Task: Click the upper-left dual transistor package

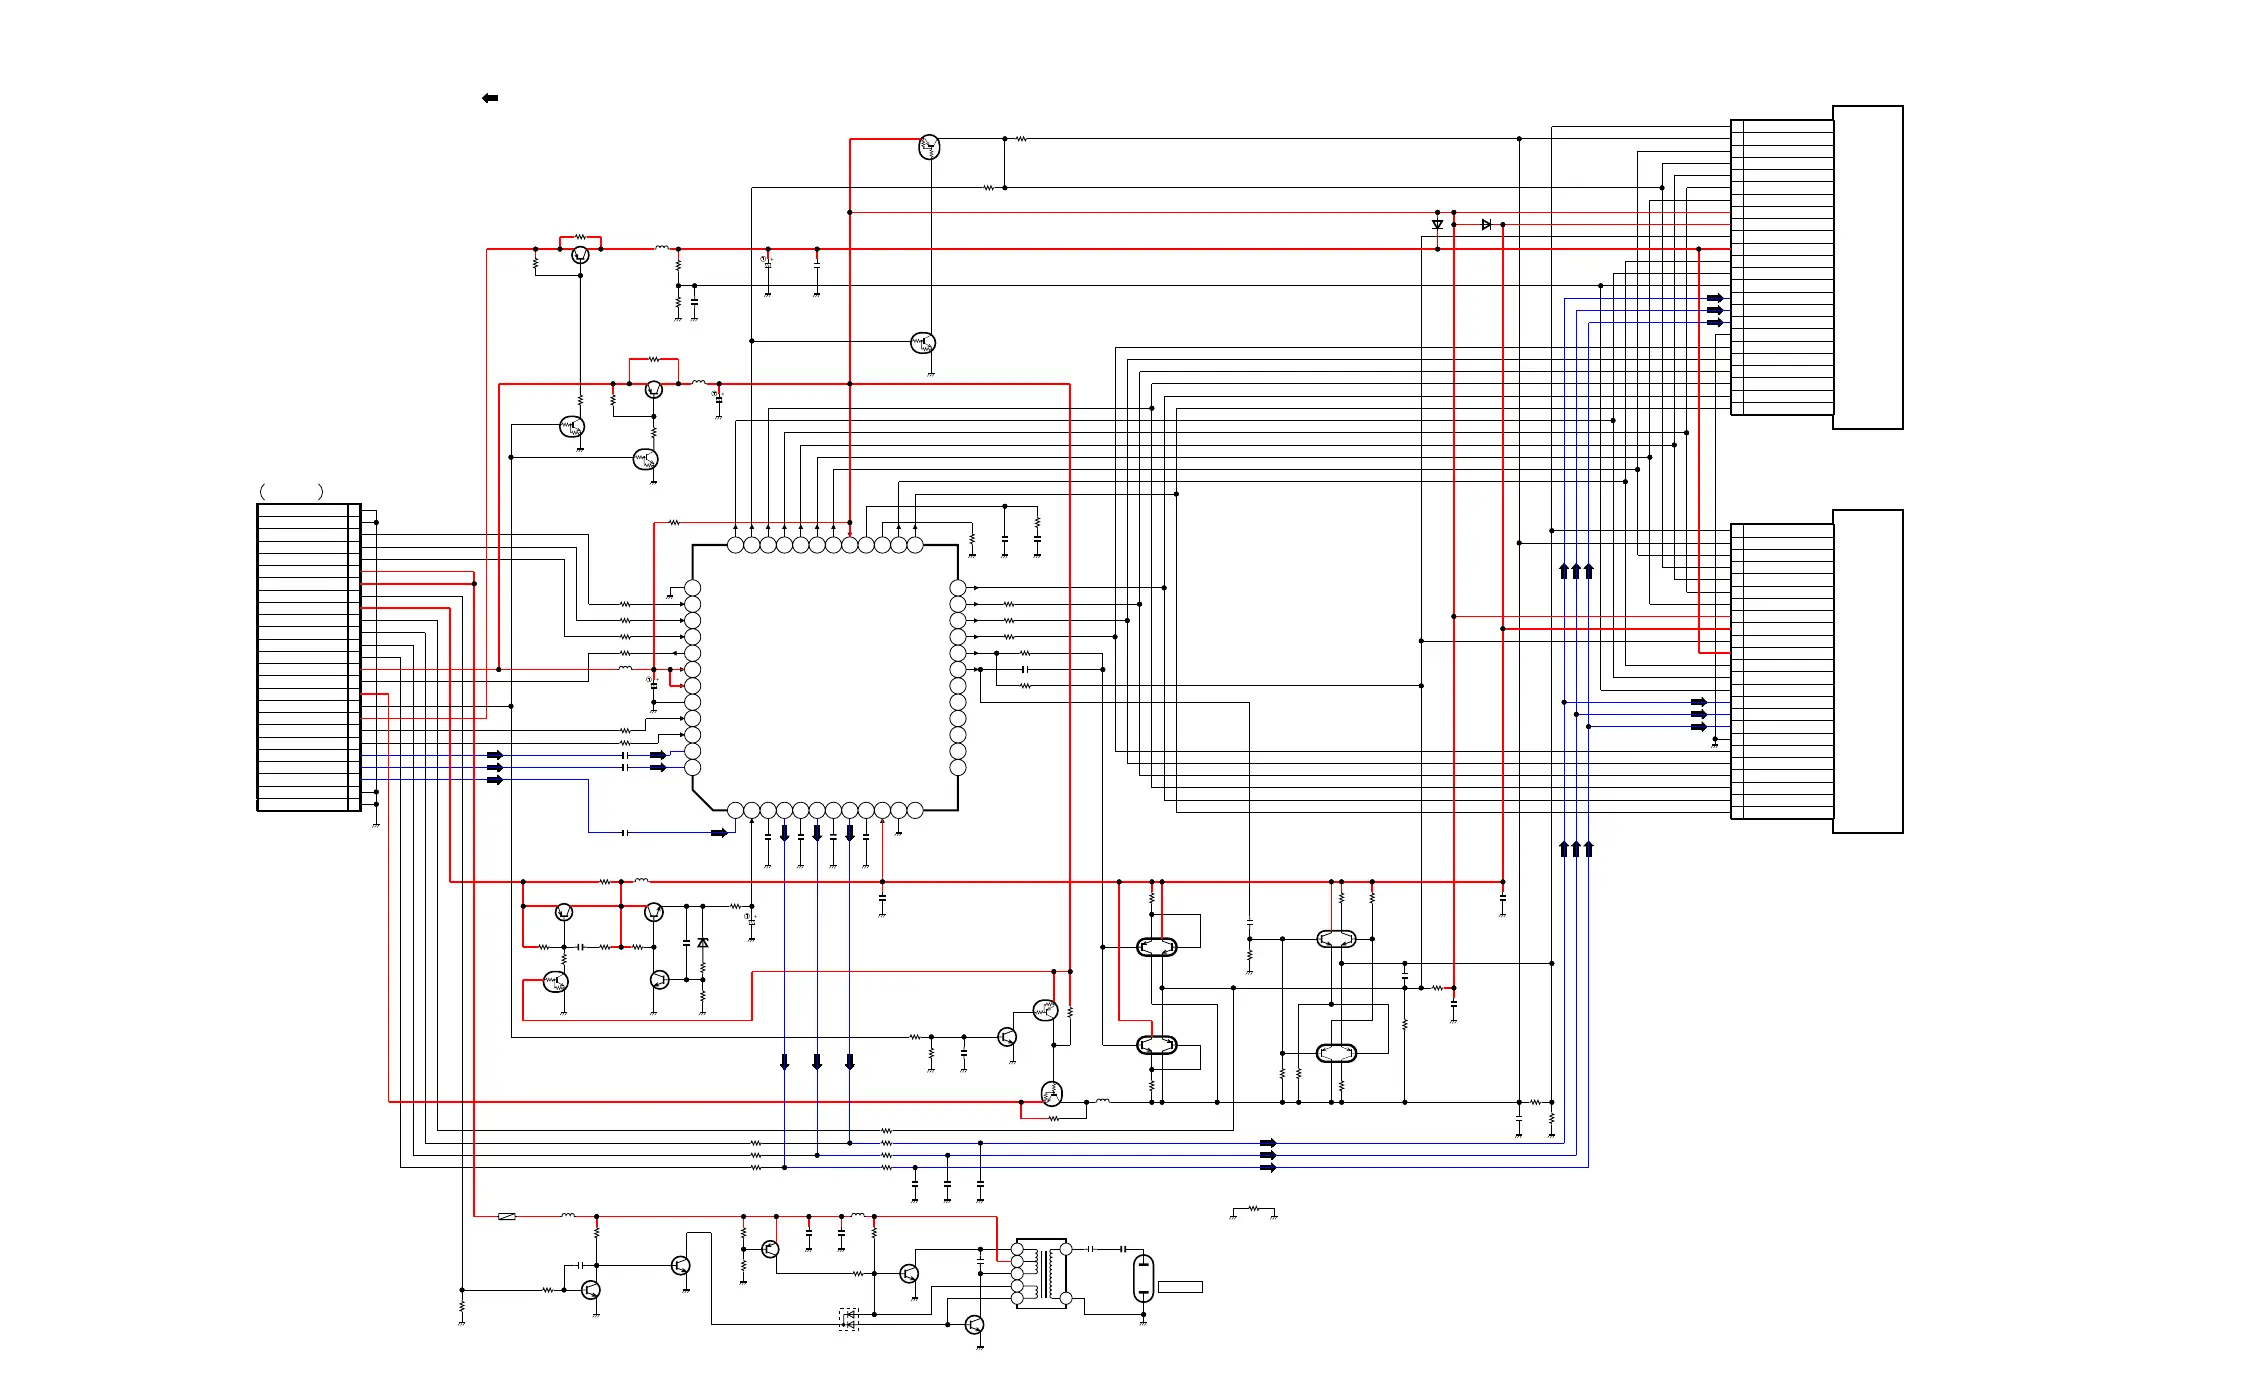Action: pyautogui.click(x=1157, y=946)
